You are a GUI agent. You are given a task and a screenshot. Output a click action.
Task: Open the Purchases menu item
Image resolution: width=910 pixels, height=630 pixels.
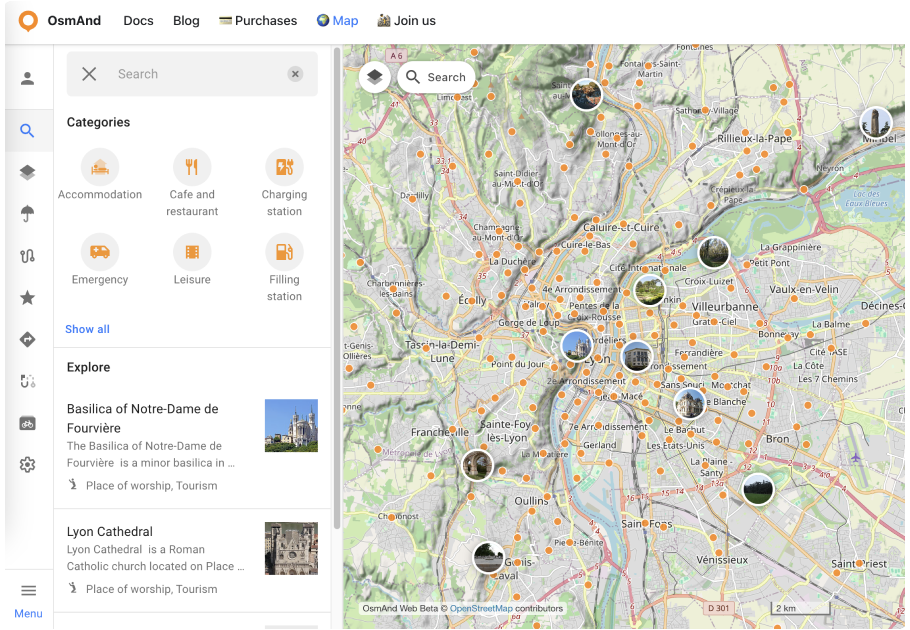(257, 20)
